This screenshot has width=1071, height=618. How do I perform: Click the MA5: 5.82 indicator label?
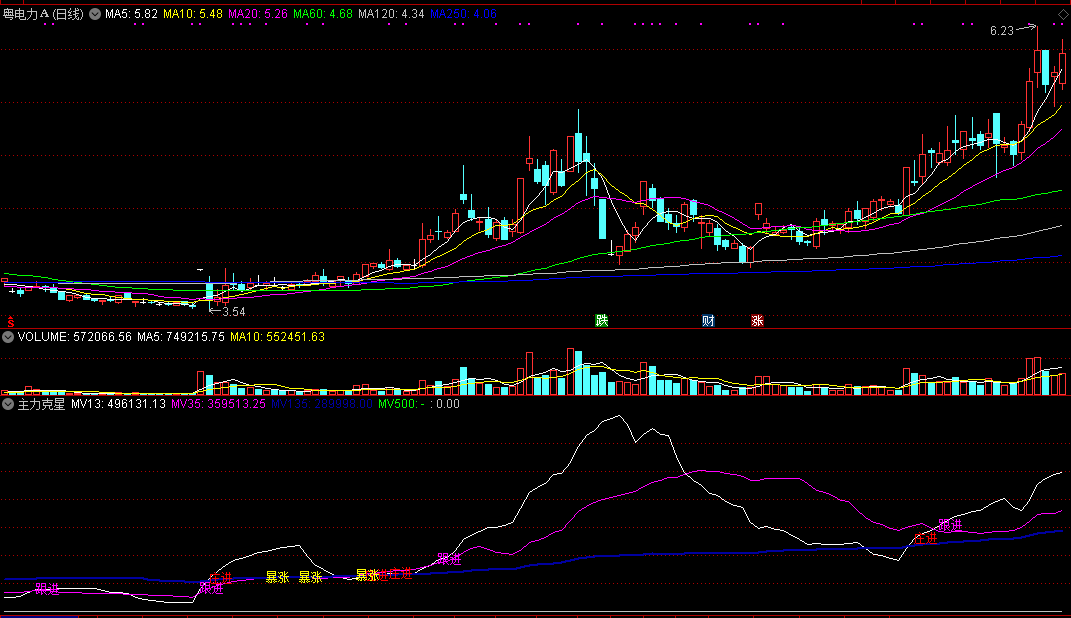[131, 14]
